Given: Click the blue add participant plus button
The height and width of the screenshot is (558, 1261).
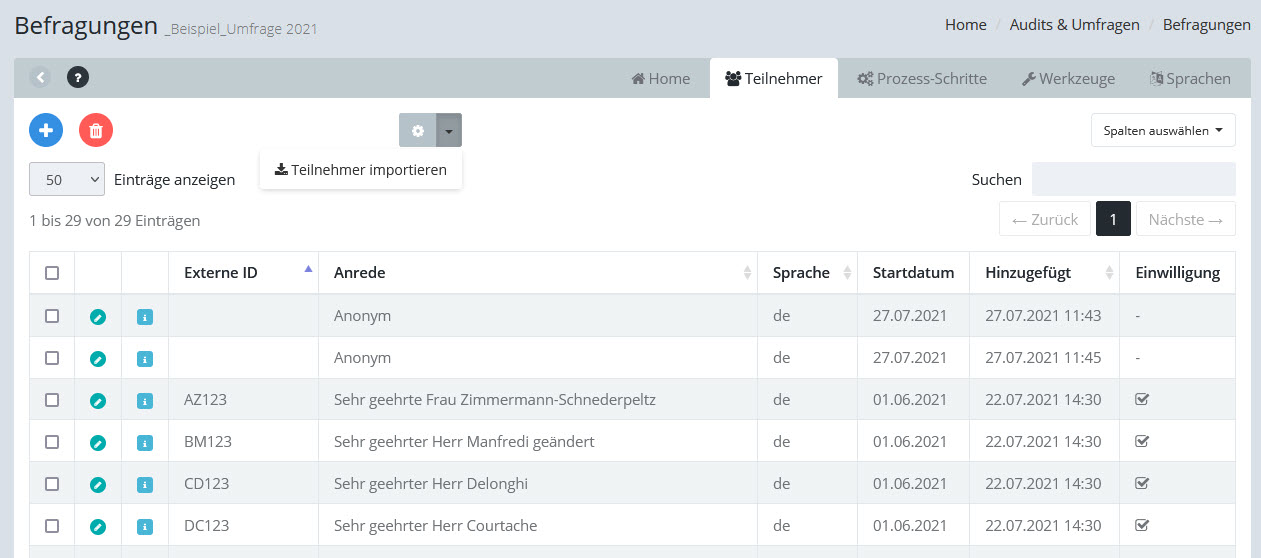Looking at the screenshot, I should [x=46, y=130].
